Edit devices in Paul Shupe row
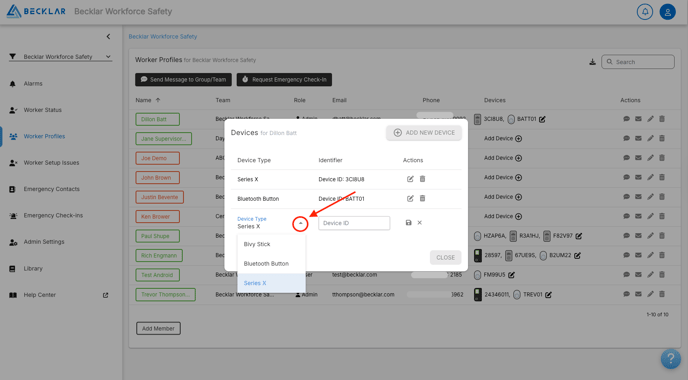 tap(579, 236)
